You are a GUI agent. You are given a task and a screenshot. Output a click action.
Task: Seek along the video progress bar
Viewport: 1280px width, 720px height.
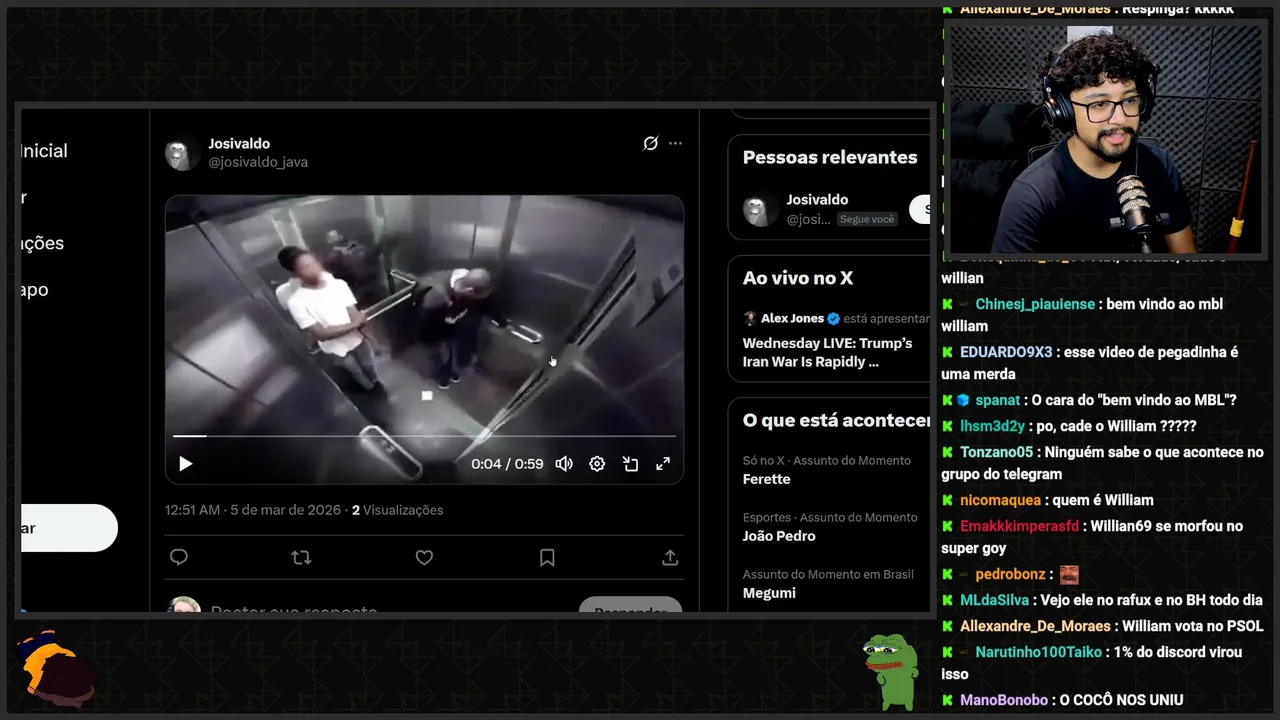(424, 436)
